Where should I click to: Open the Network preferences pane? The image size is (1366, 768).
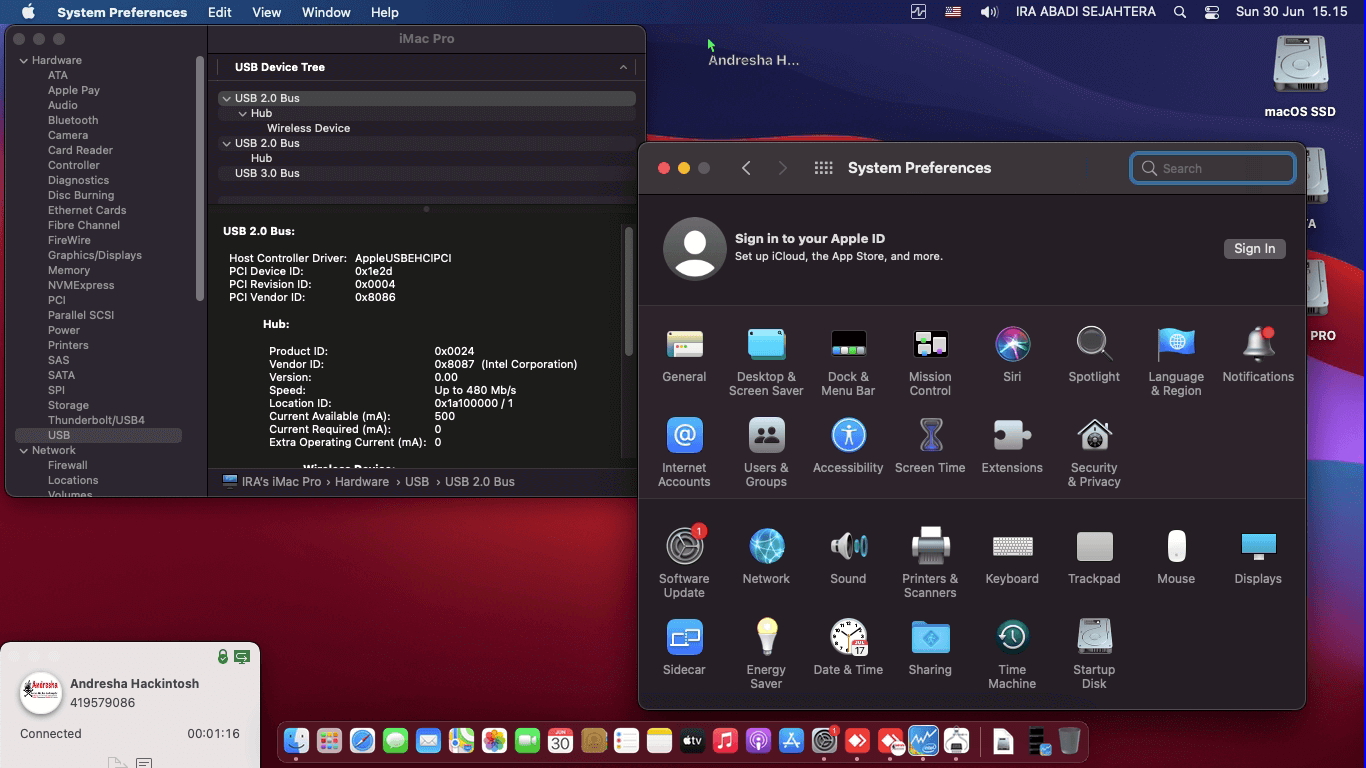[766, 557]
